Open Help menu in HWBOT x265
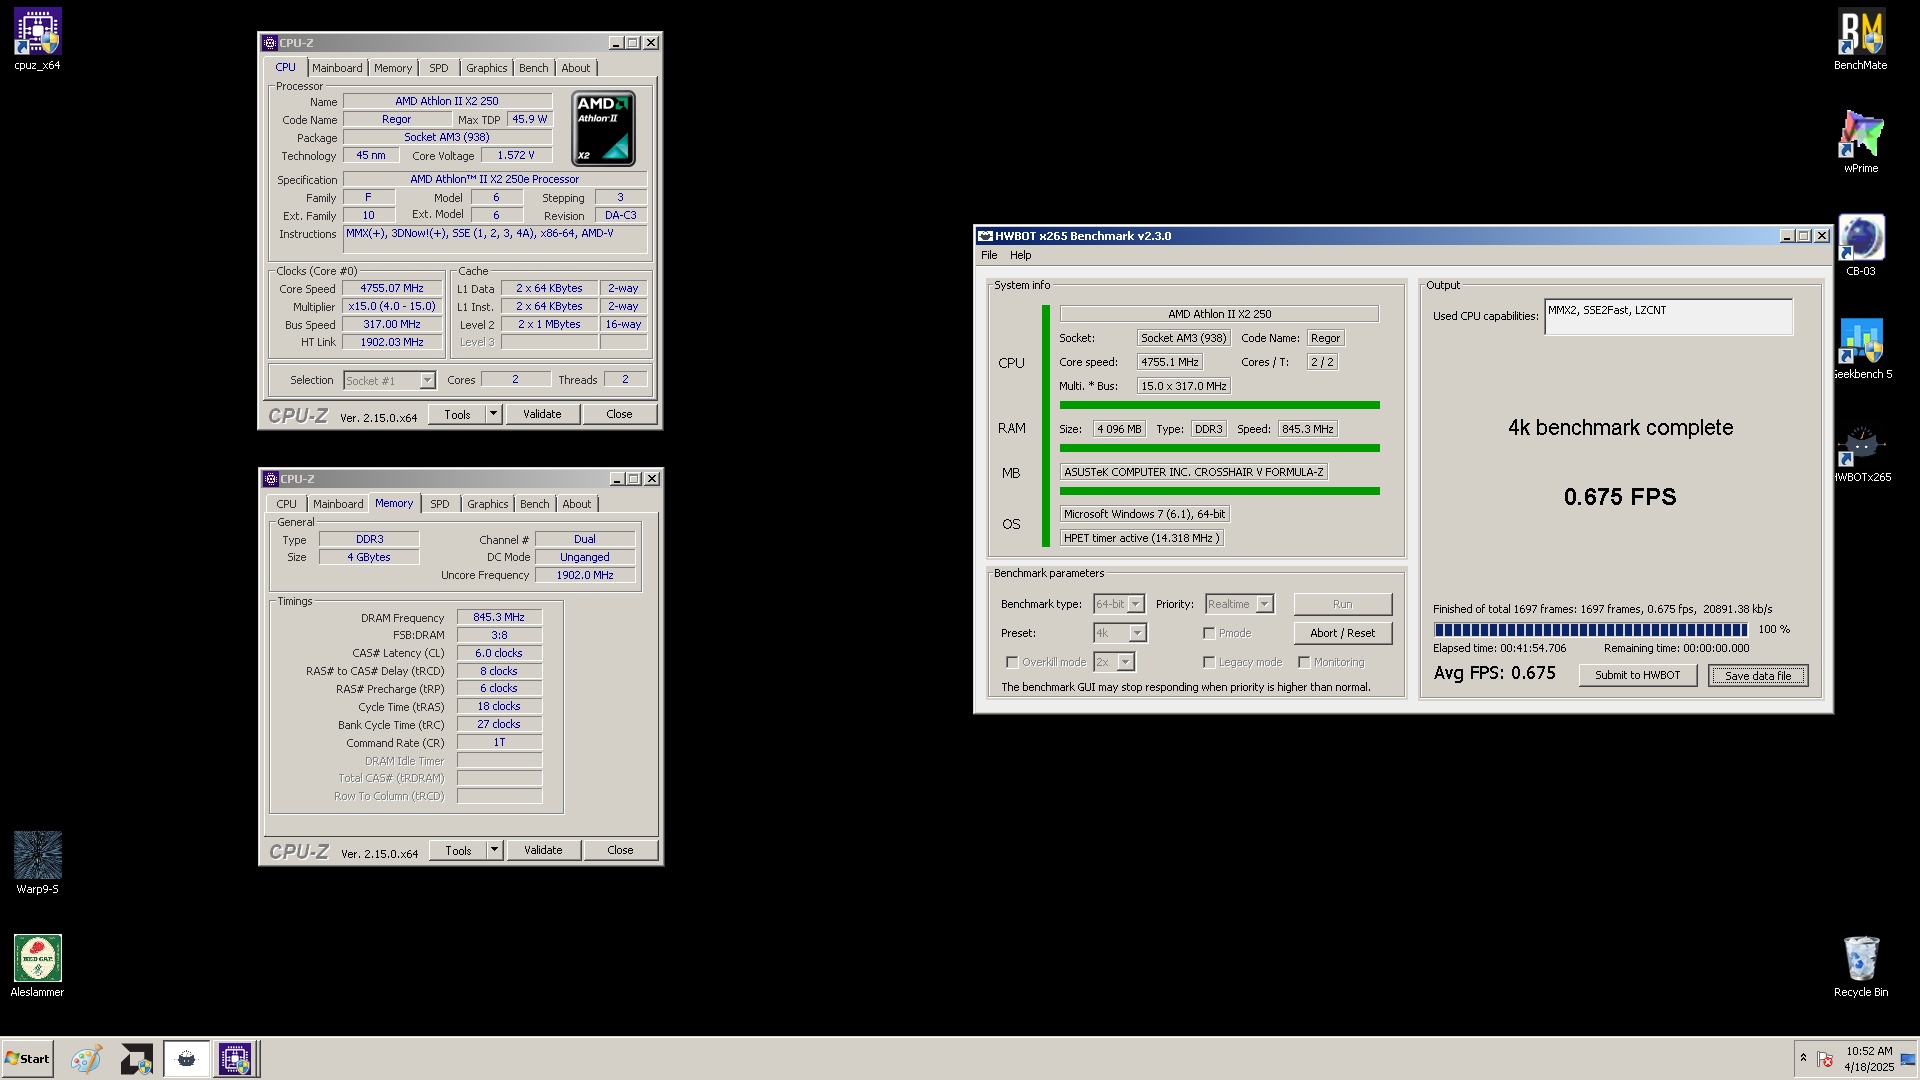1920x1080 pixels. (x=1020, y=256)
